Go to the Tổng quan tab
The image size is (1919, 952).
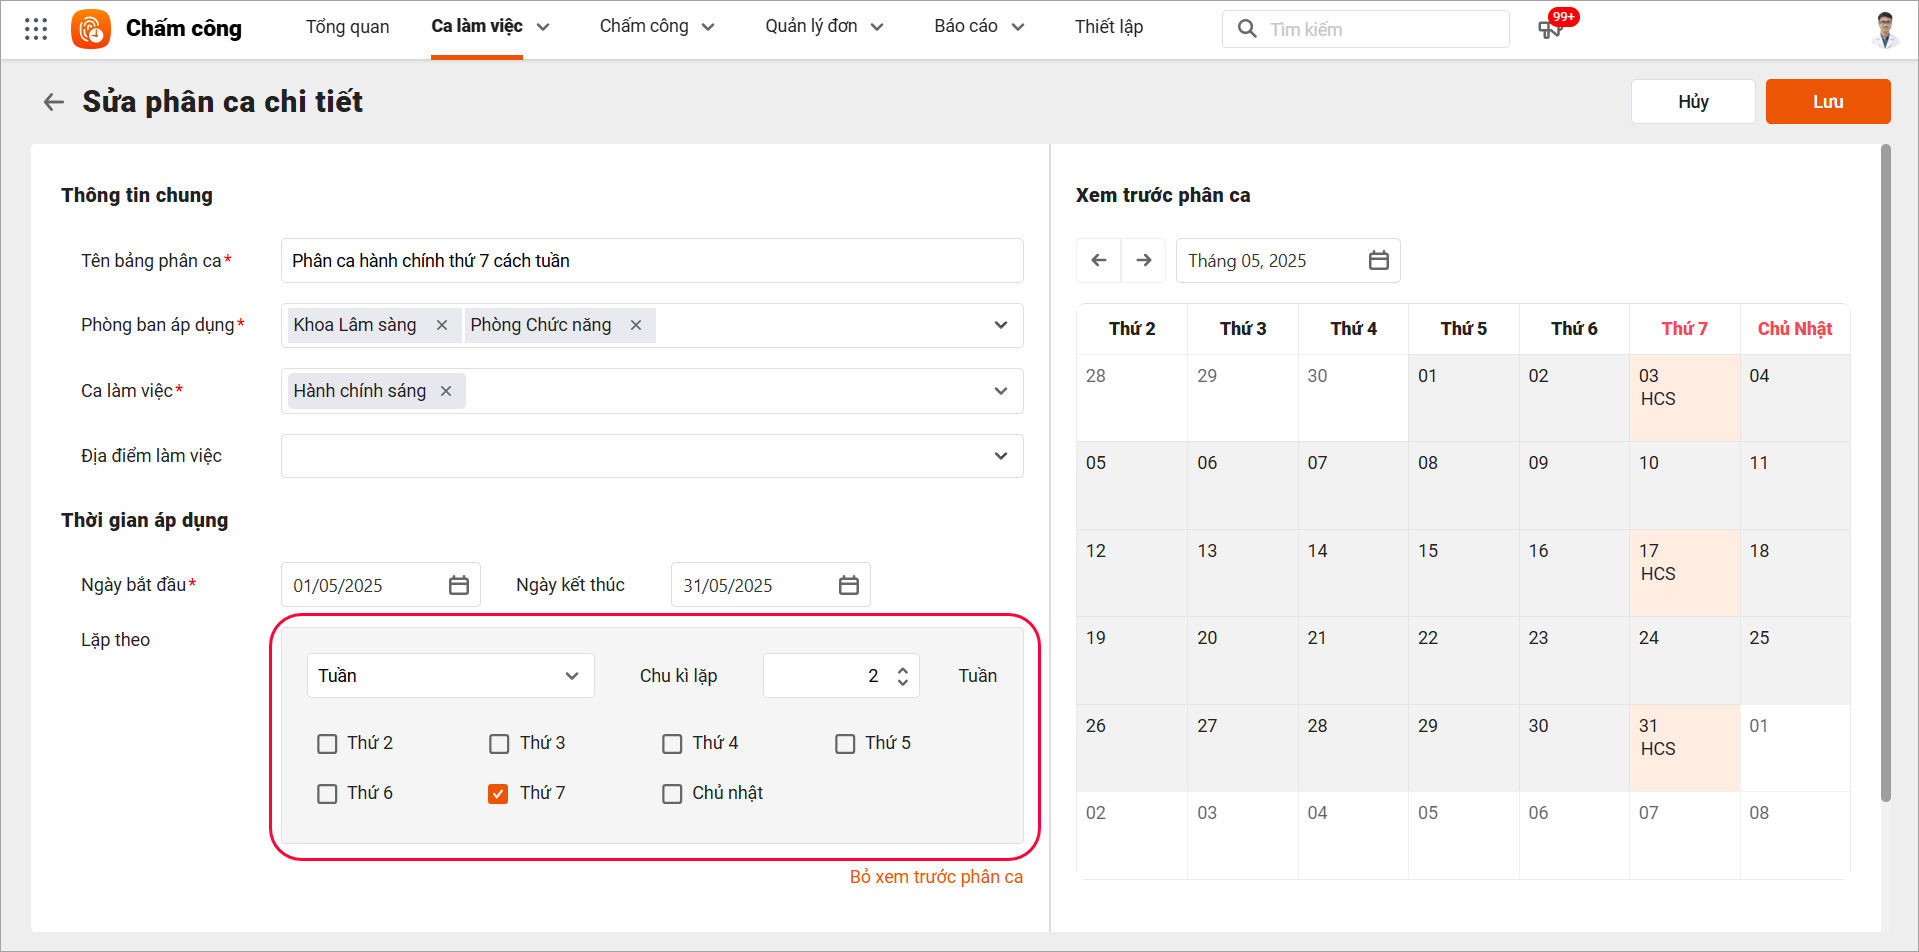click(347, 27)
